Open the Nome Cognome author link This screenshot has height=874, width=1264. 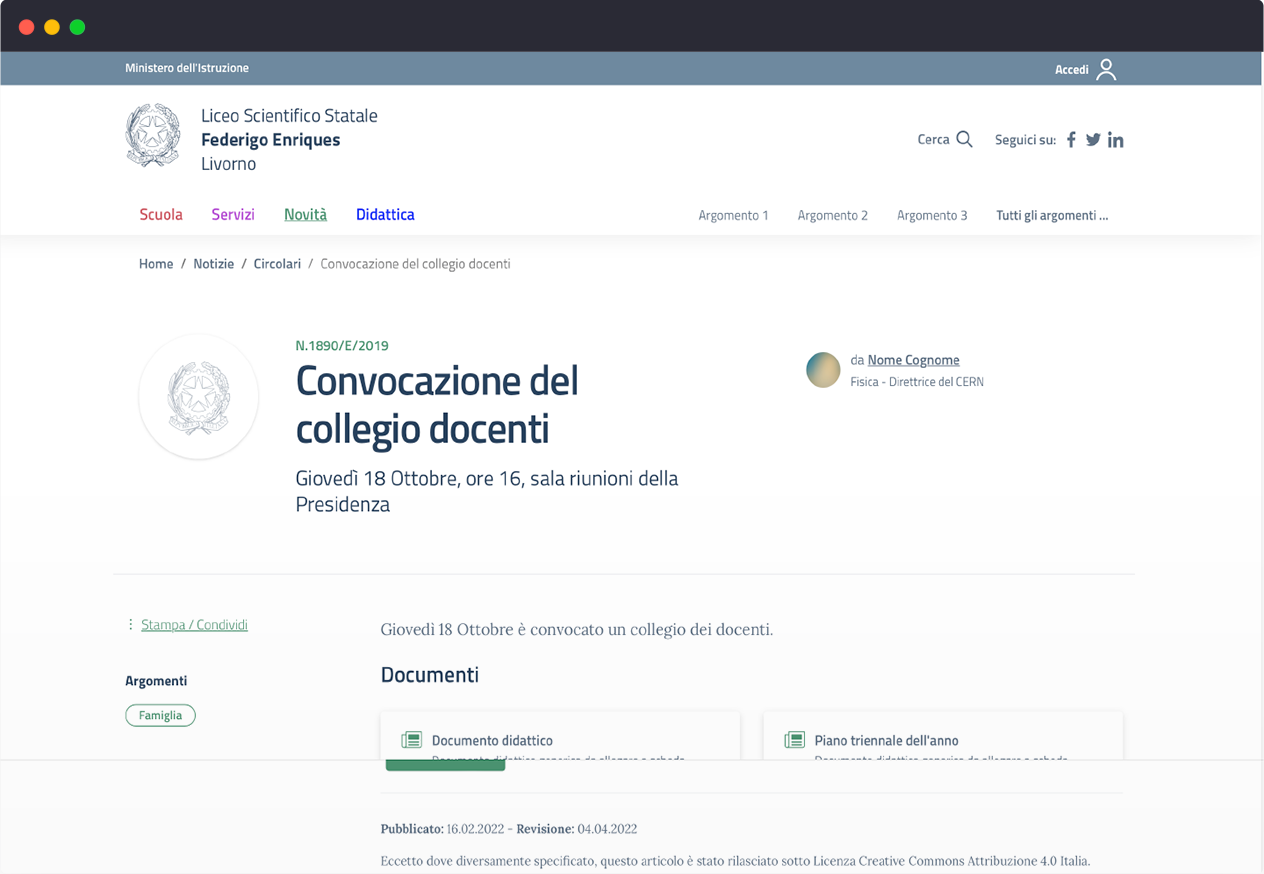click(914, 360)
